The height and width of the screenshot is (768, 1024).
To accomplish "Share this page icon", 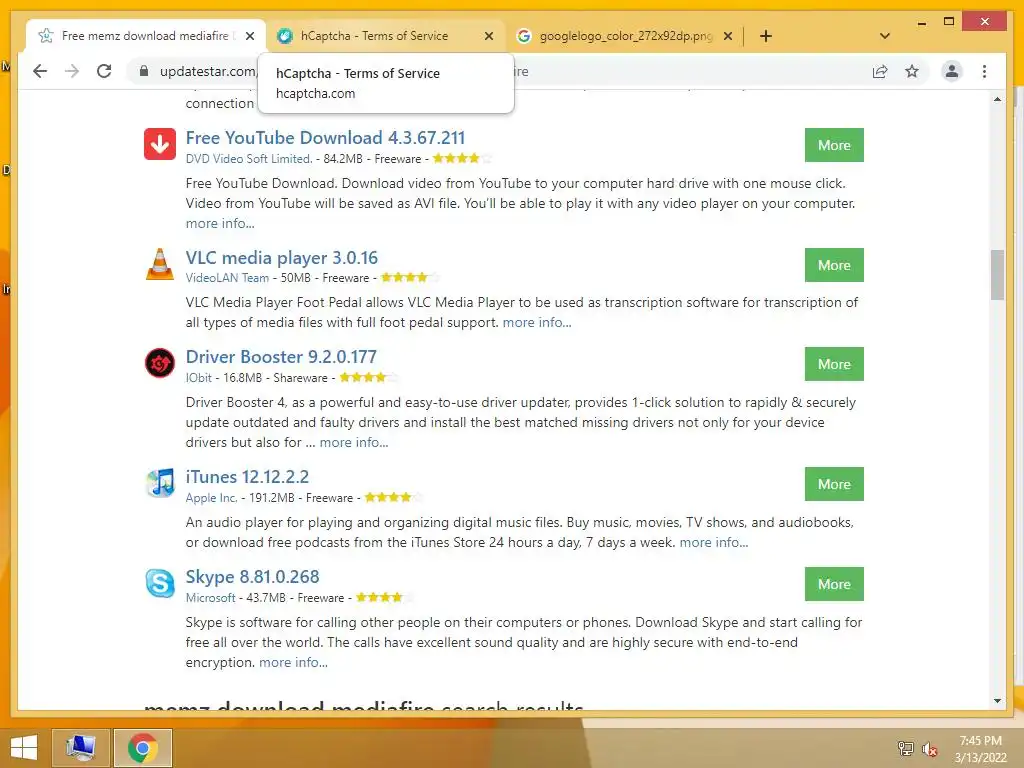I will point(880,71).
